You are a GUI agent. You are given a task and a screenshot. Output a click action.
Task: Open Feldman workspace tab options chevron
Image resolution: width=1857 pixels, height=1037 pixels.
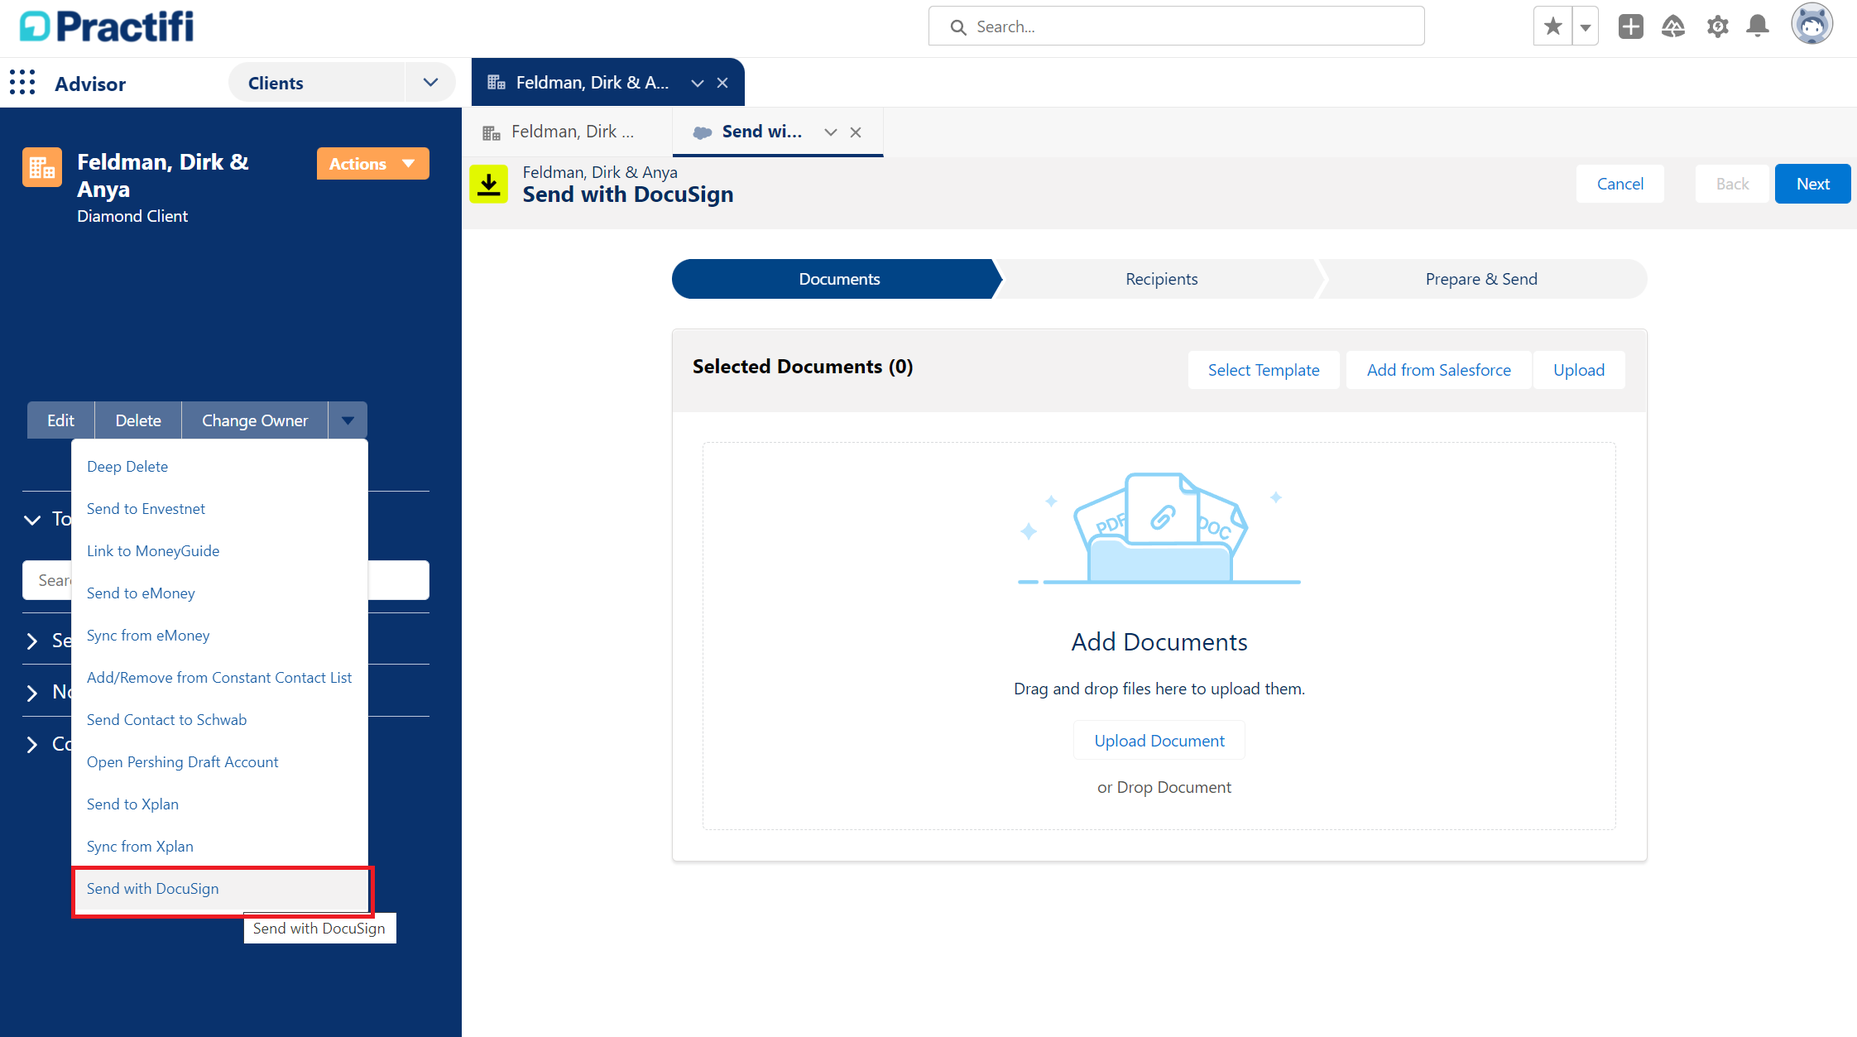pos(697,83)
